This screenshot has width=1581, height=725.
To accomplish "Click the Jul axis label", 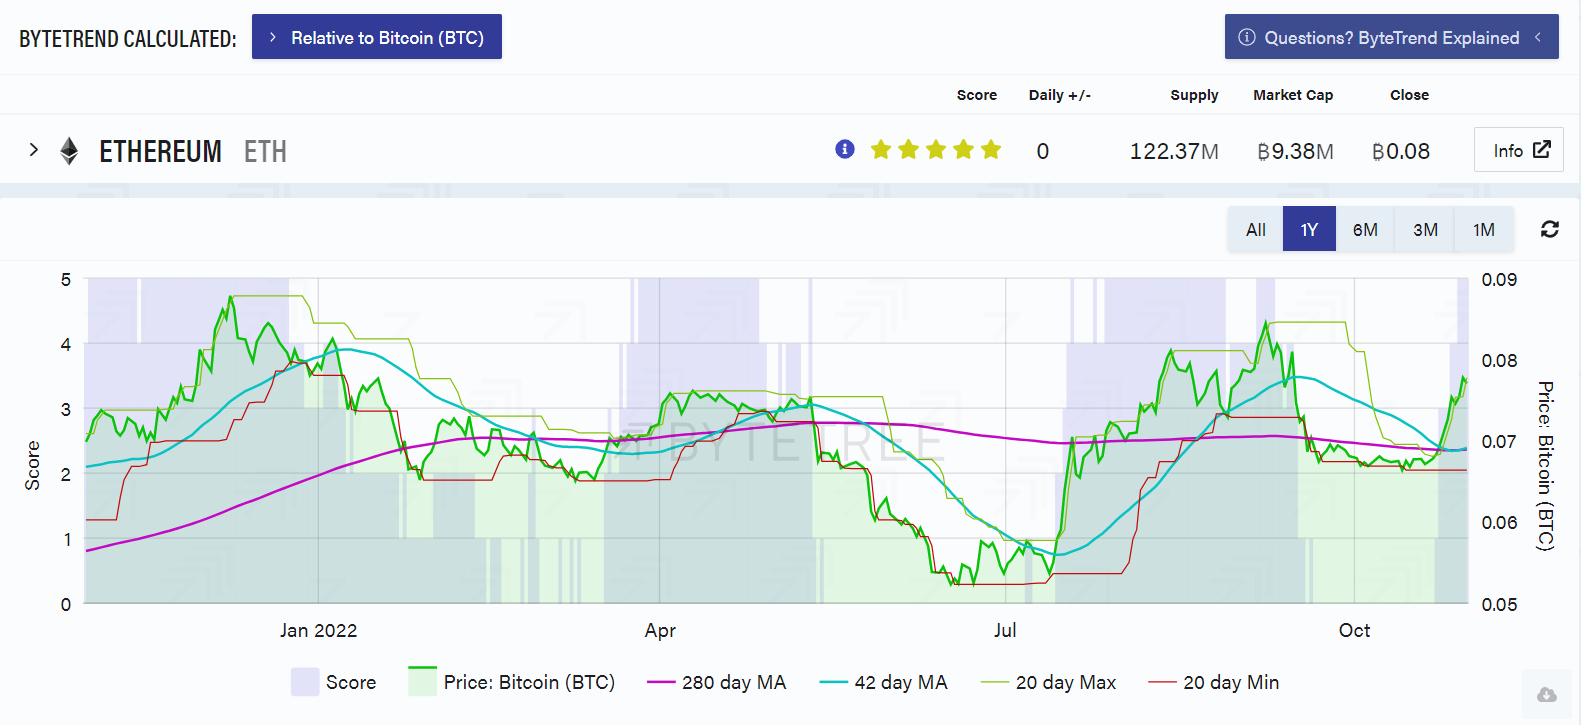I will coord(1005,630).
